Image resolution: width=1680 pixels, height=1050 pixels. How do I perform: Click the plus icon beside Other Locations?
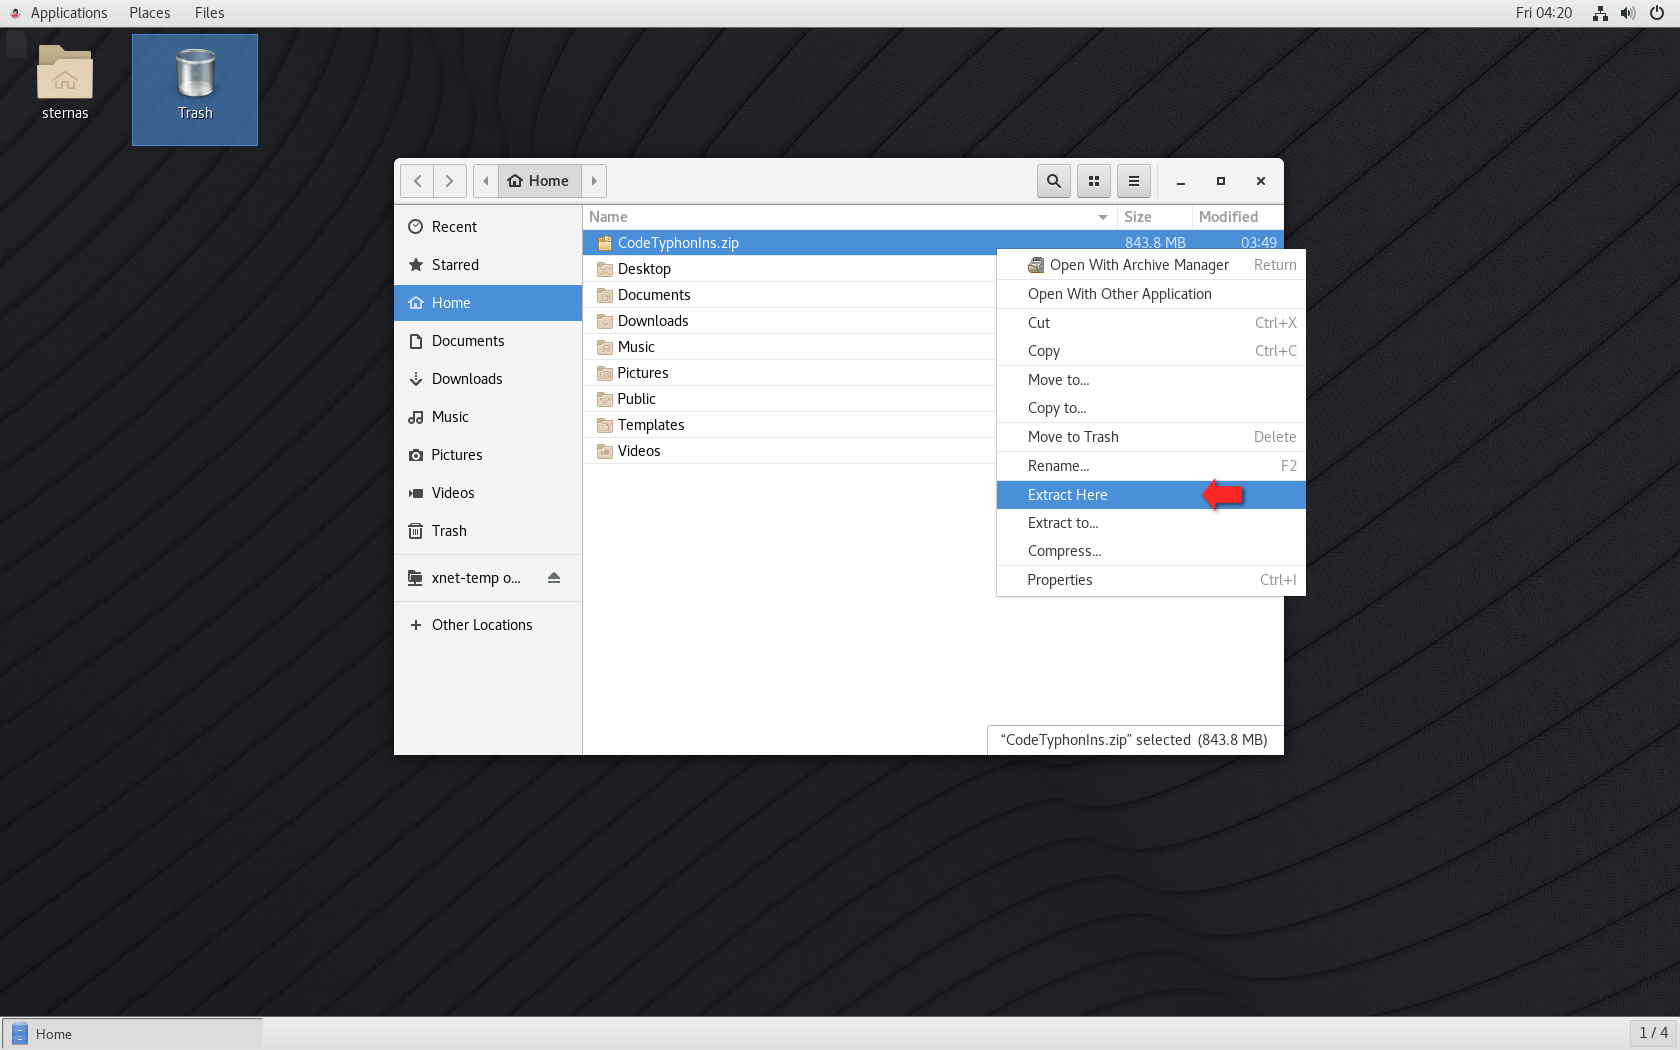pos(416,625)
